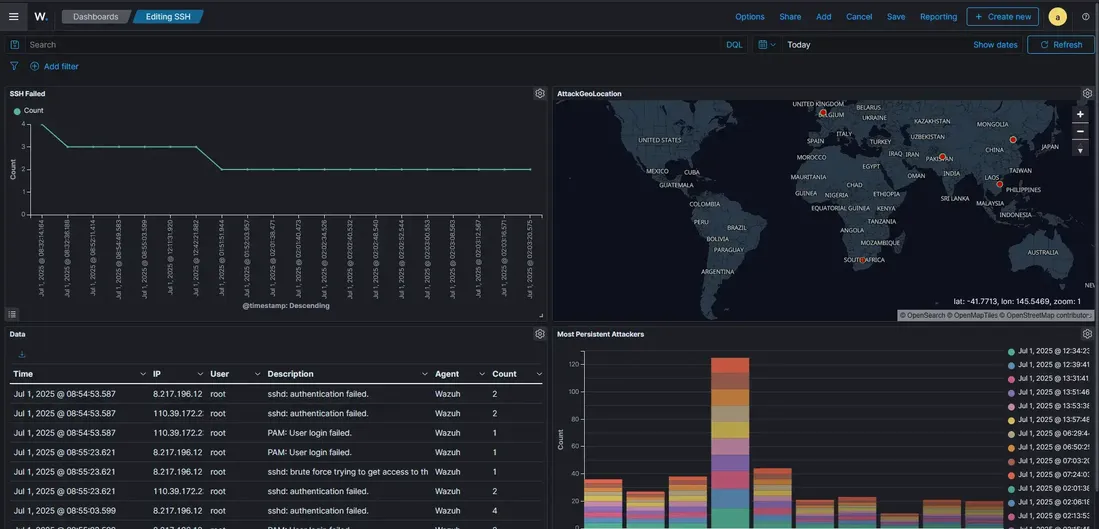The height and width of the screenshot is (529, 1099).
Task: Download Data table as CSV icon
Action: click(x=22, y=355)
